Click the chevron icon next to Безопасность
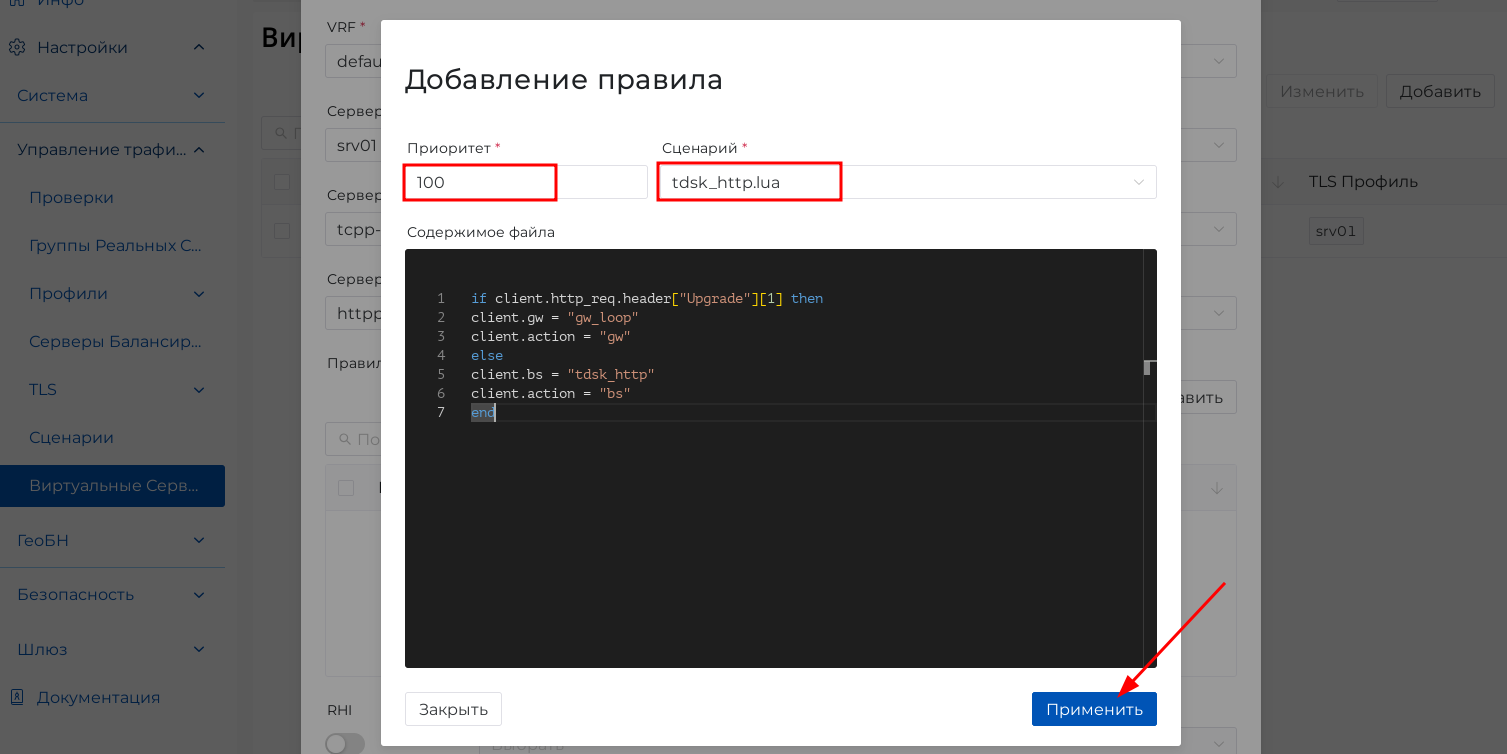This screenshot has height=754, width=1507. pyautogui.click(x=199, y=595)
